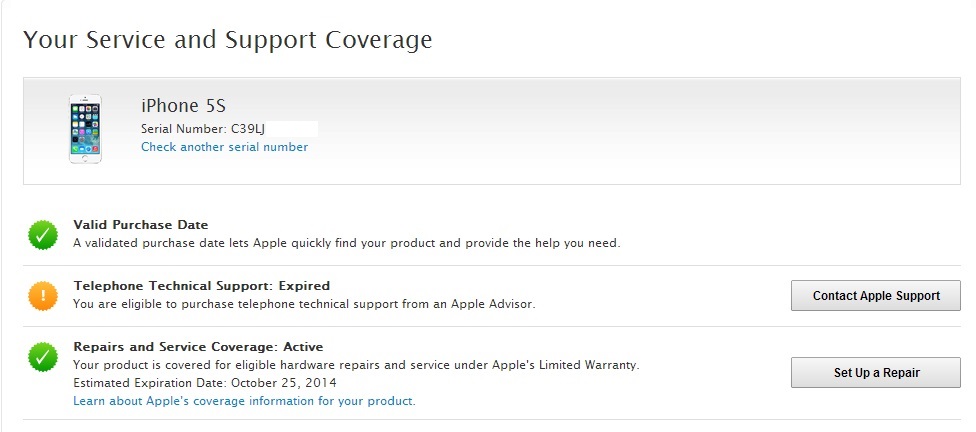Click the gray iPhone 5S device info panel
The image size is (976, 432).
coord(600,130)
